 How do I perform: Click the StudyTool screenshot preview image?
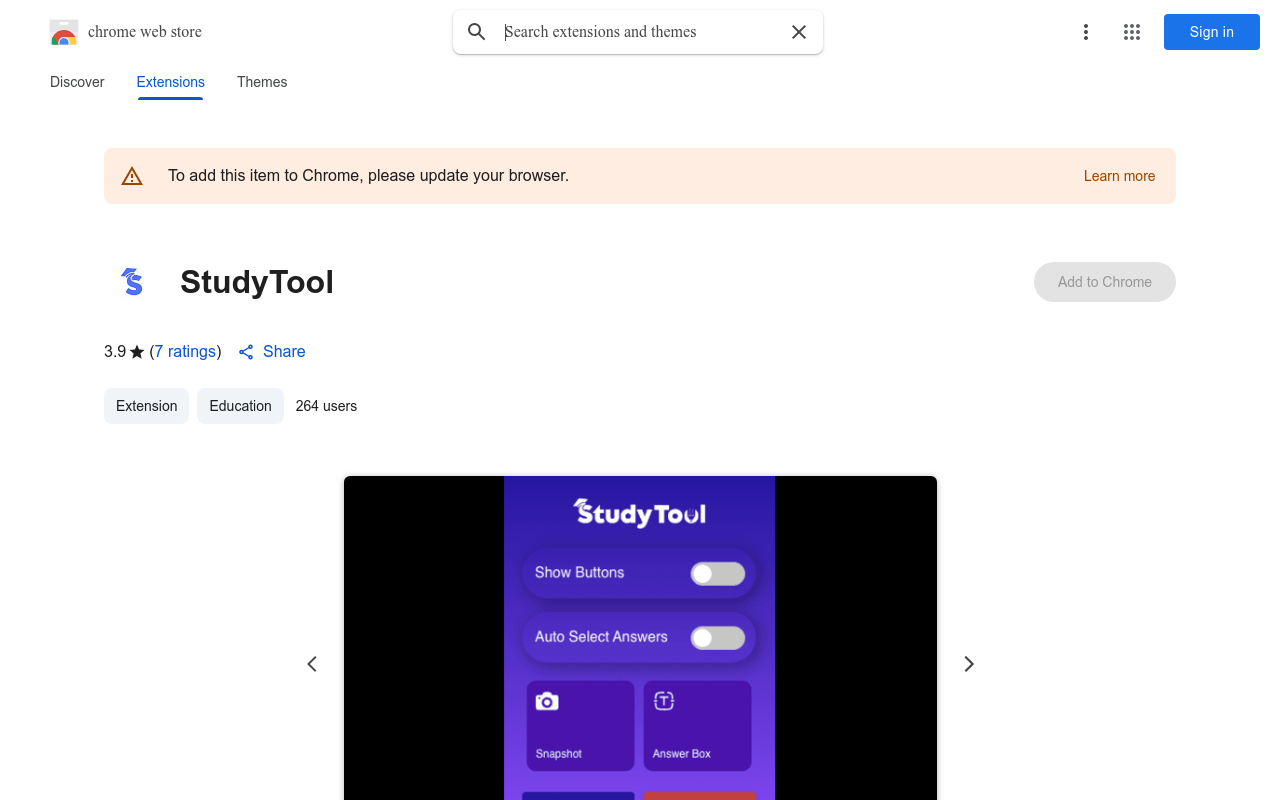640,638
